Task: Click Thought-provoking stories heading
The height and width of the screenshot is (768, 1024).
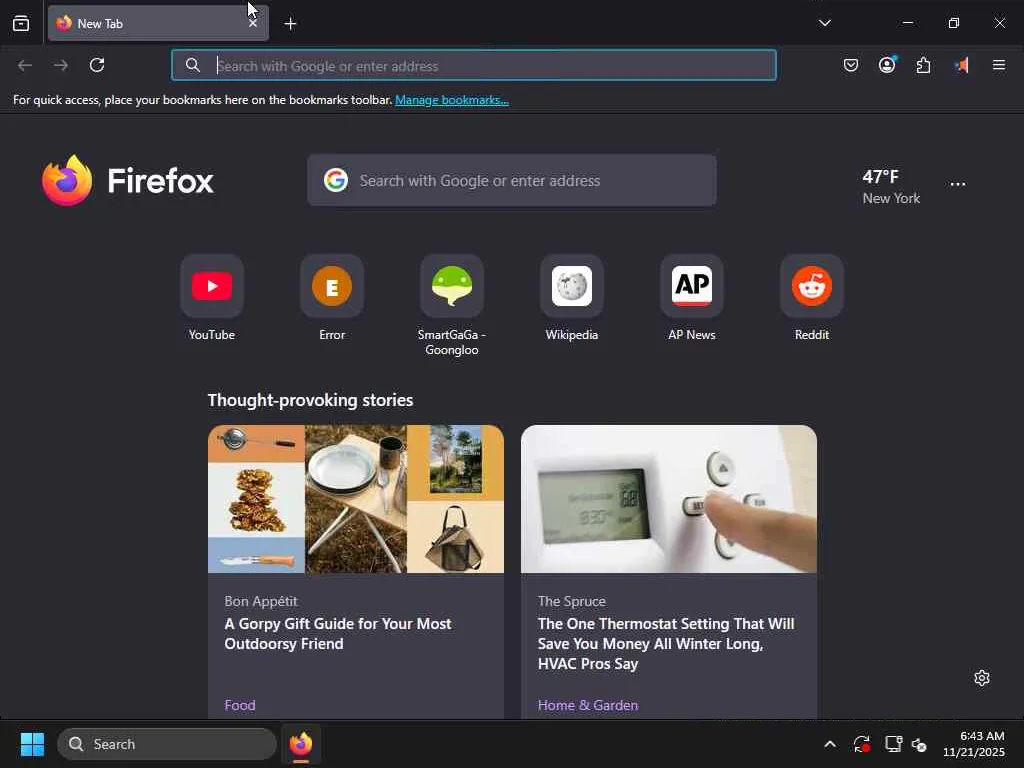Action: (310, 400)
